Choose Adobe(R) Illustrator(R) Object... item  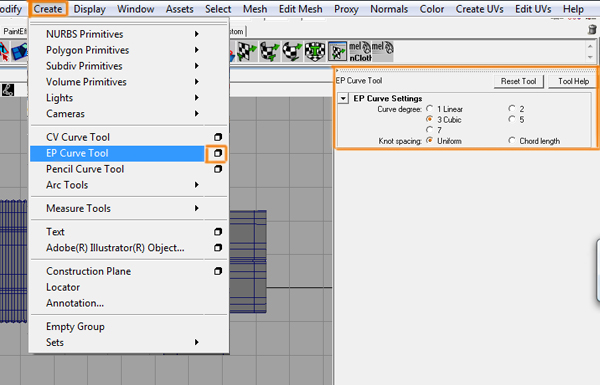pyautogui.click(x=117, y=248)
